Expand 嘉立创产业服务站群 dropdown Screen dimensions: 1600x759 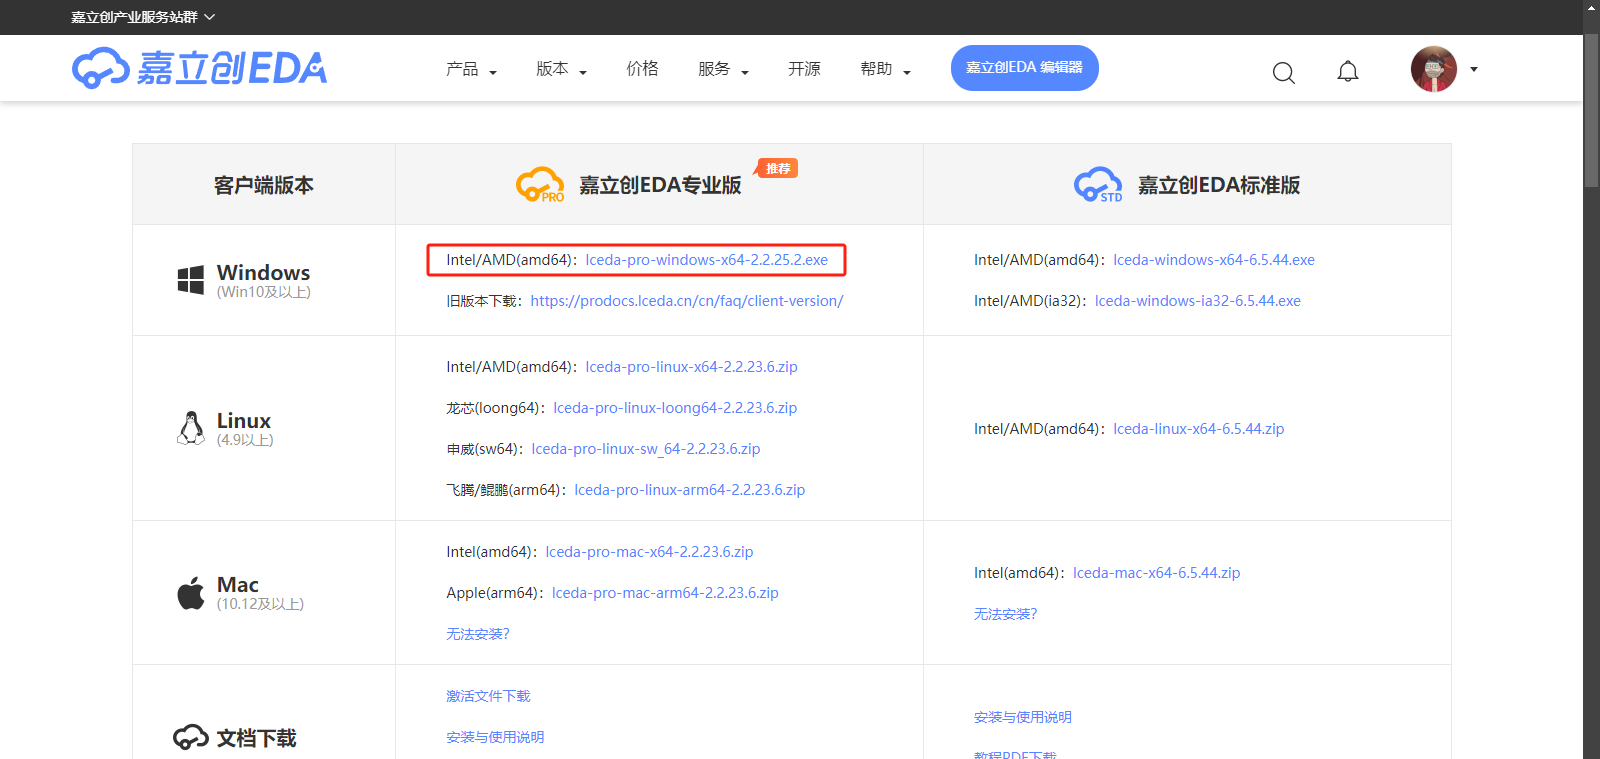pyautogui.click(x=143, y=17)
